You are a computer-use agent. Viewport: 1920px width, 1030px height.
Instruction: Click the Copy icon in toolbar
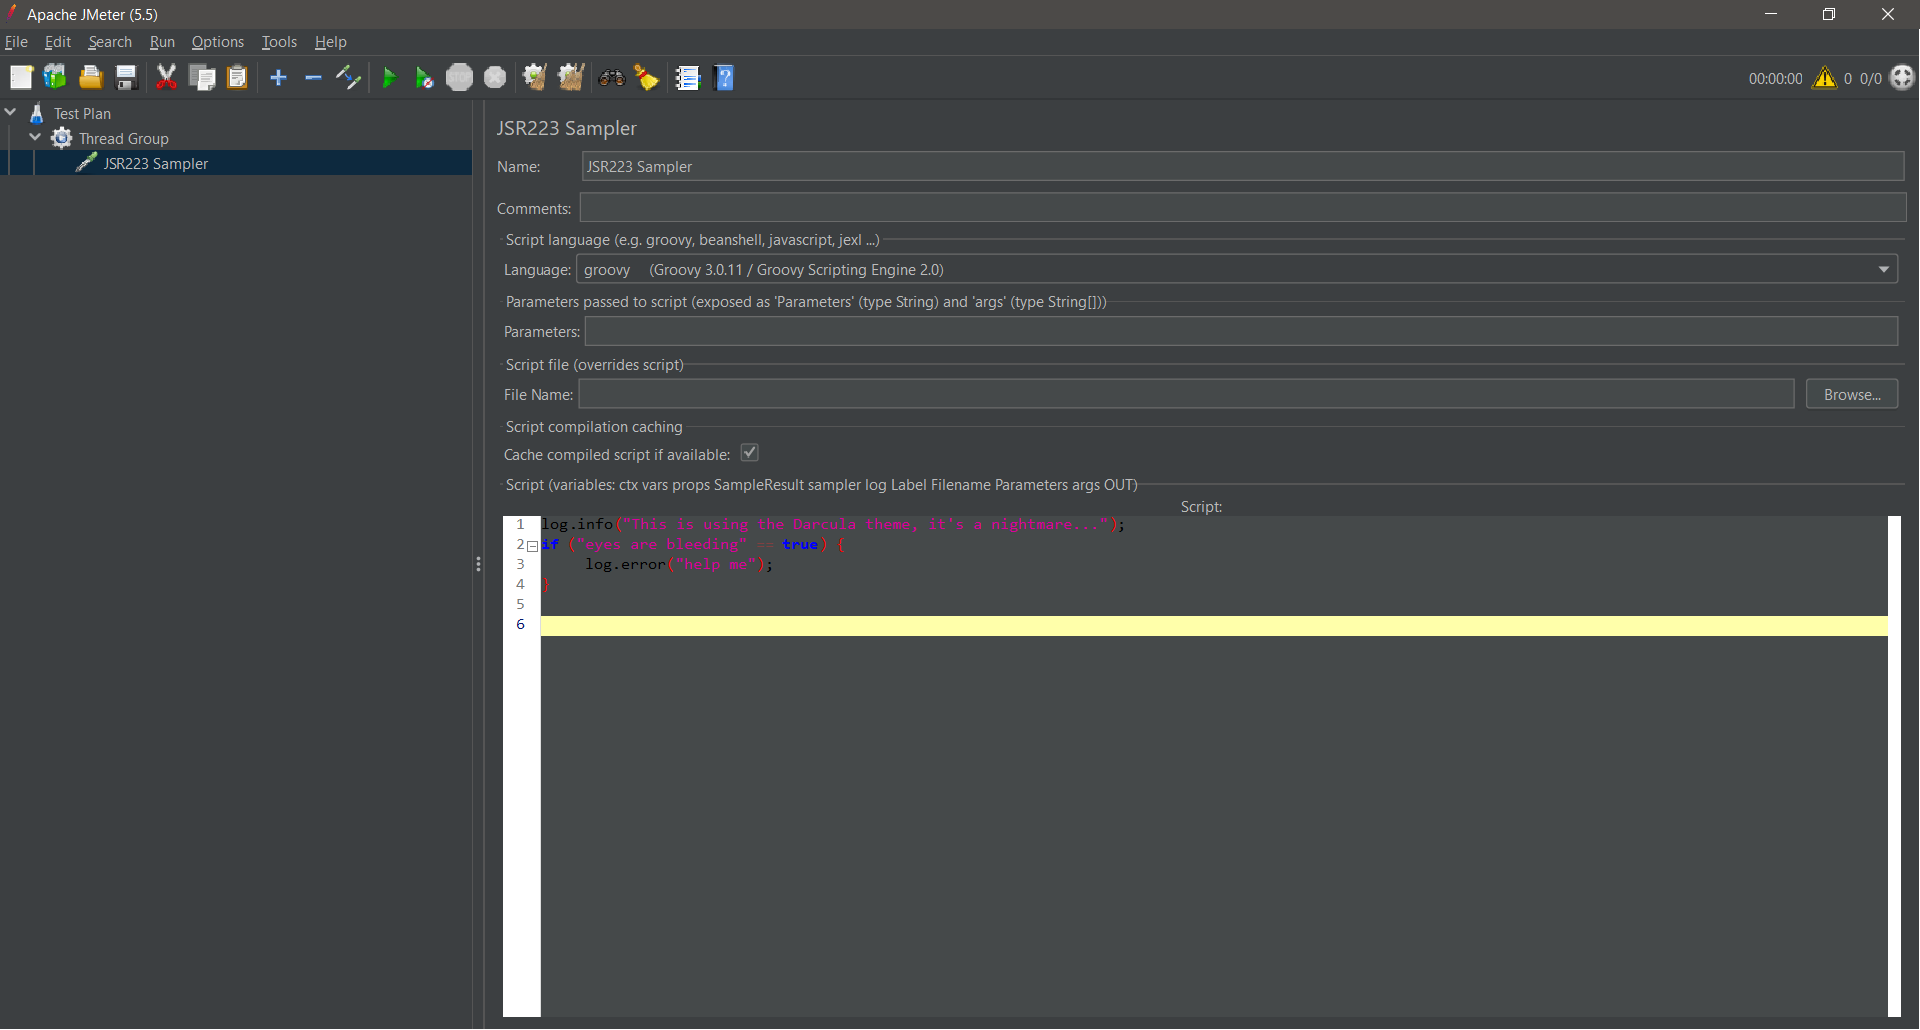click(202, 78)
